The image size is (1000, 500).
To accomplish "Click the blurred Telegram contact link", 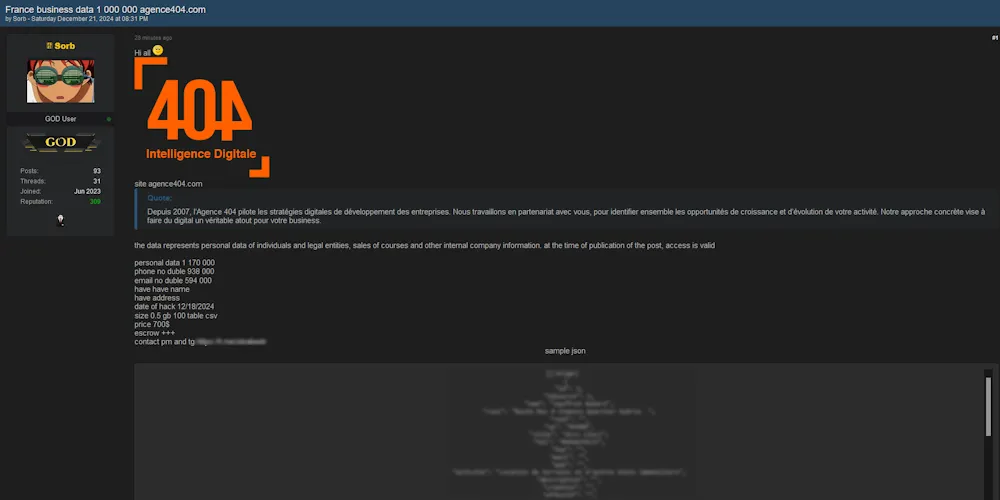I will point(230,342).
